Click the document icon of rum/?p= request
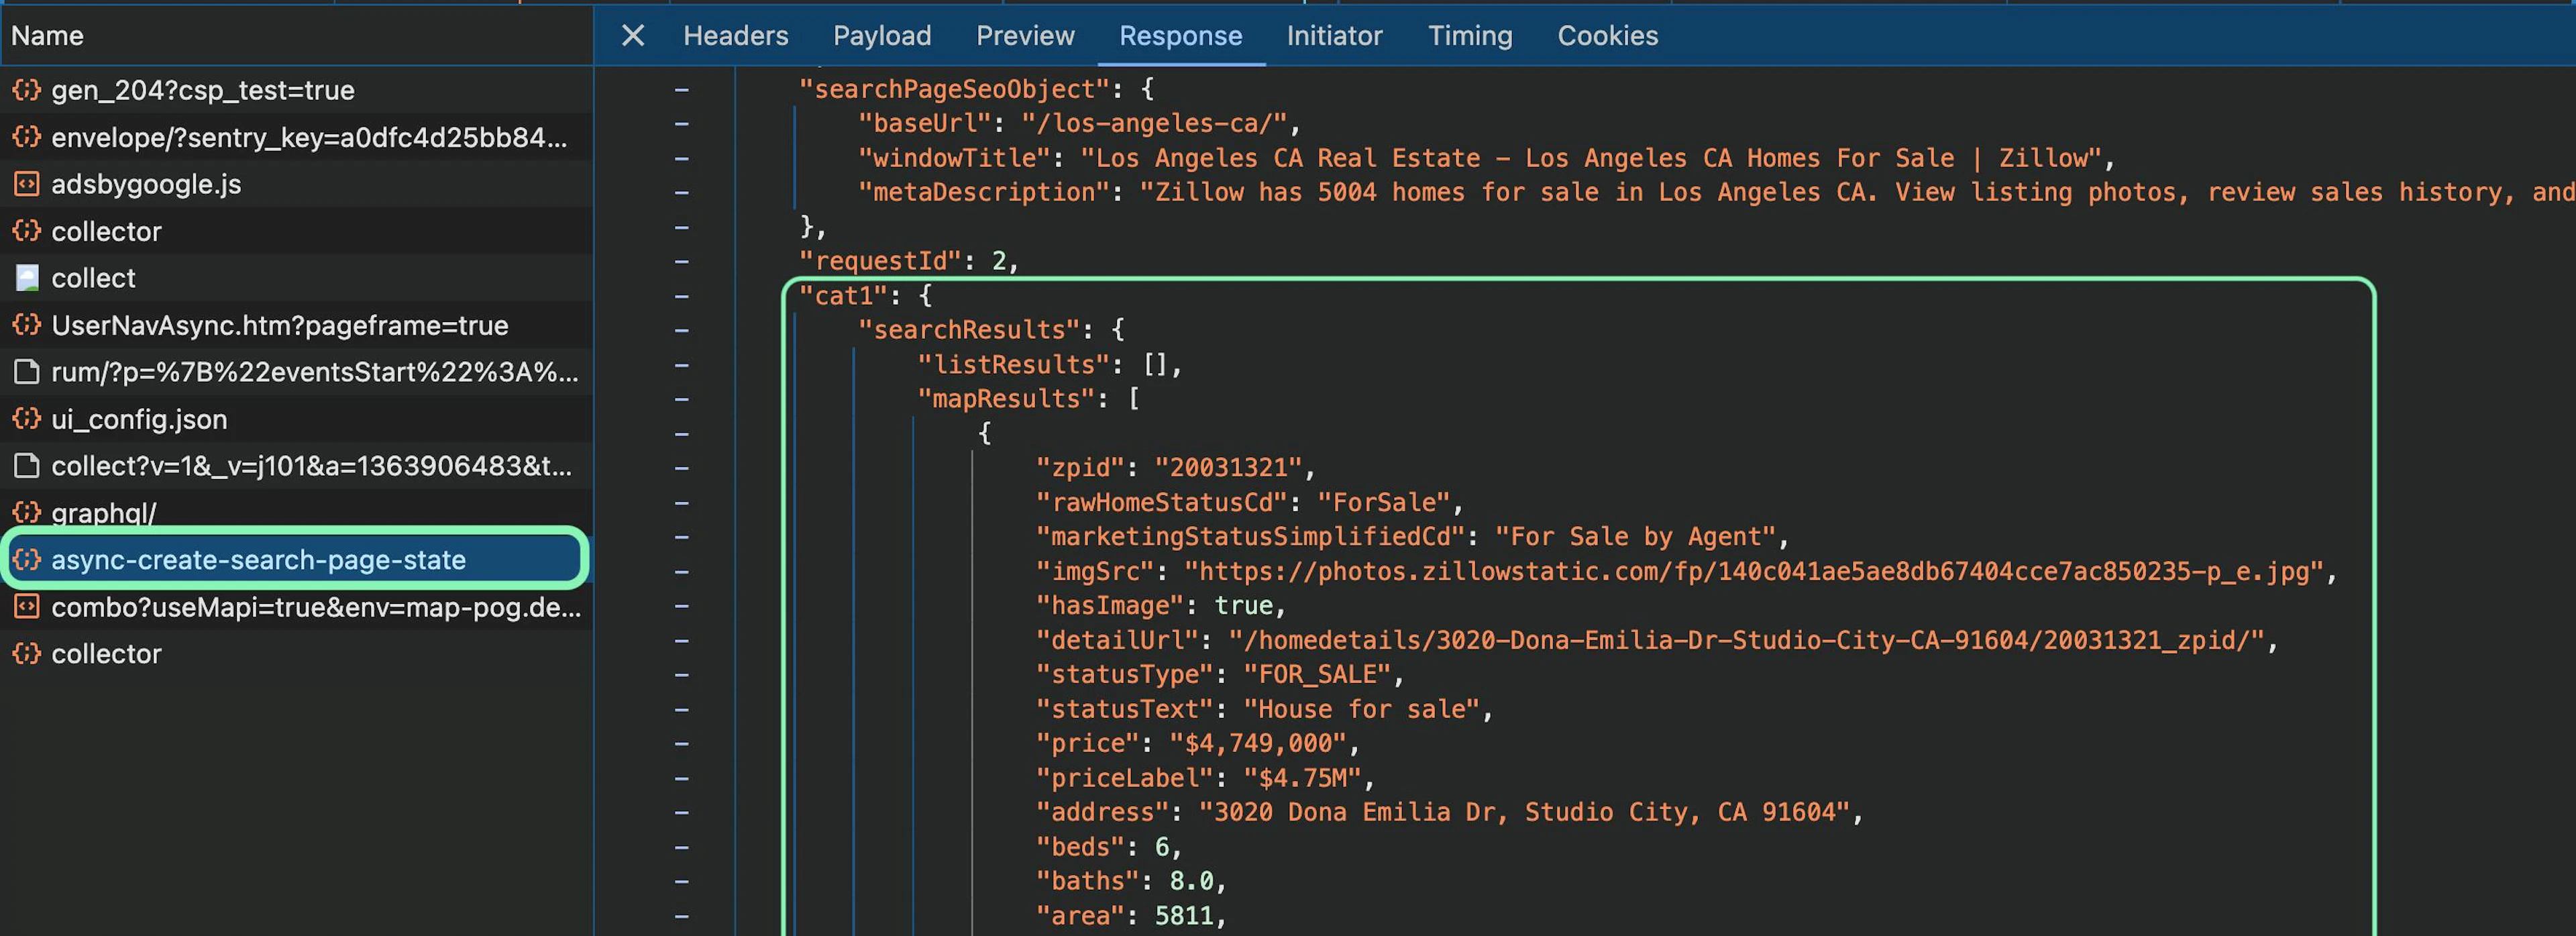The height and width of the screenshot is (936, 2576). coord(27,372)
